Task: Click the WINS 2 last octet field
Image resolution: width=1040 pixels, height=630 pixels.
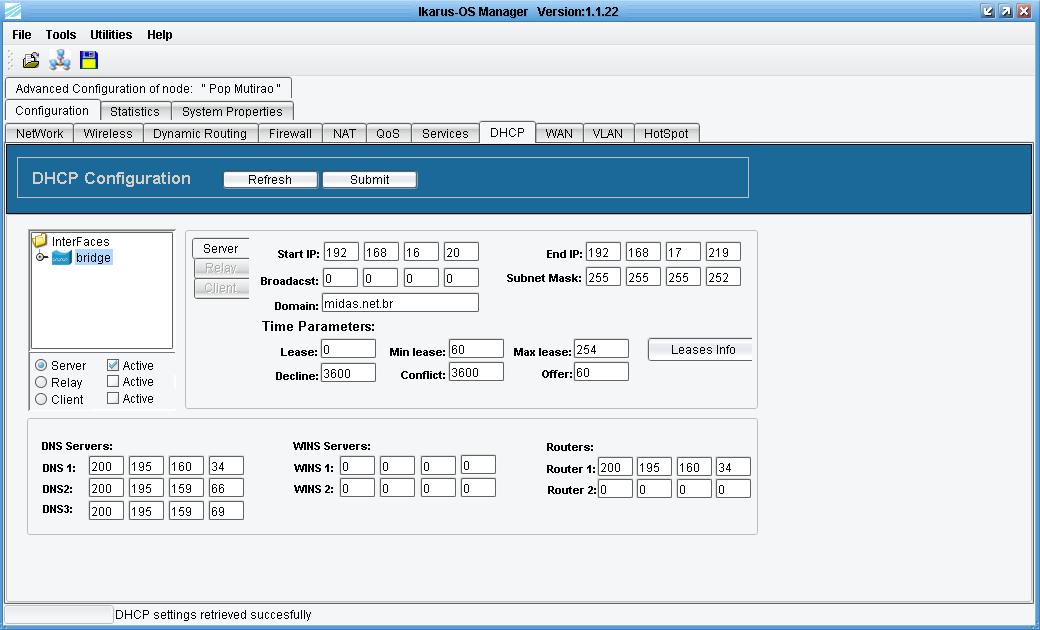Action: coord(478,488)
